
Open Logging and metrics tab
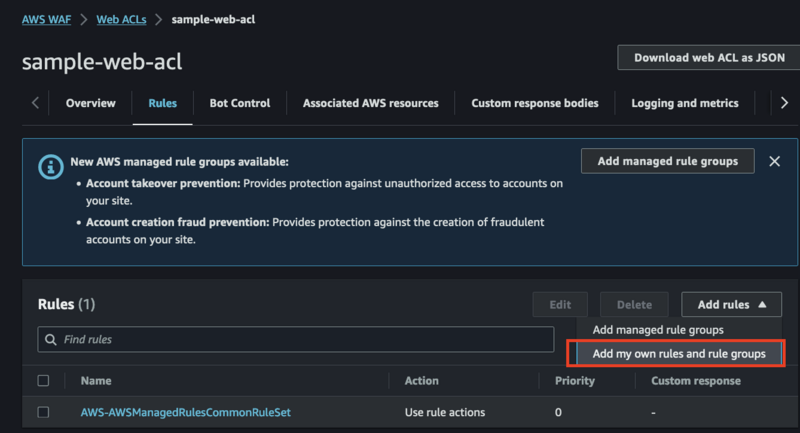click(685, 103)
